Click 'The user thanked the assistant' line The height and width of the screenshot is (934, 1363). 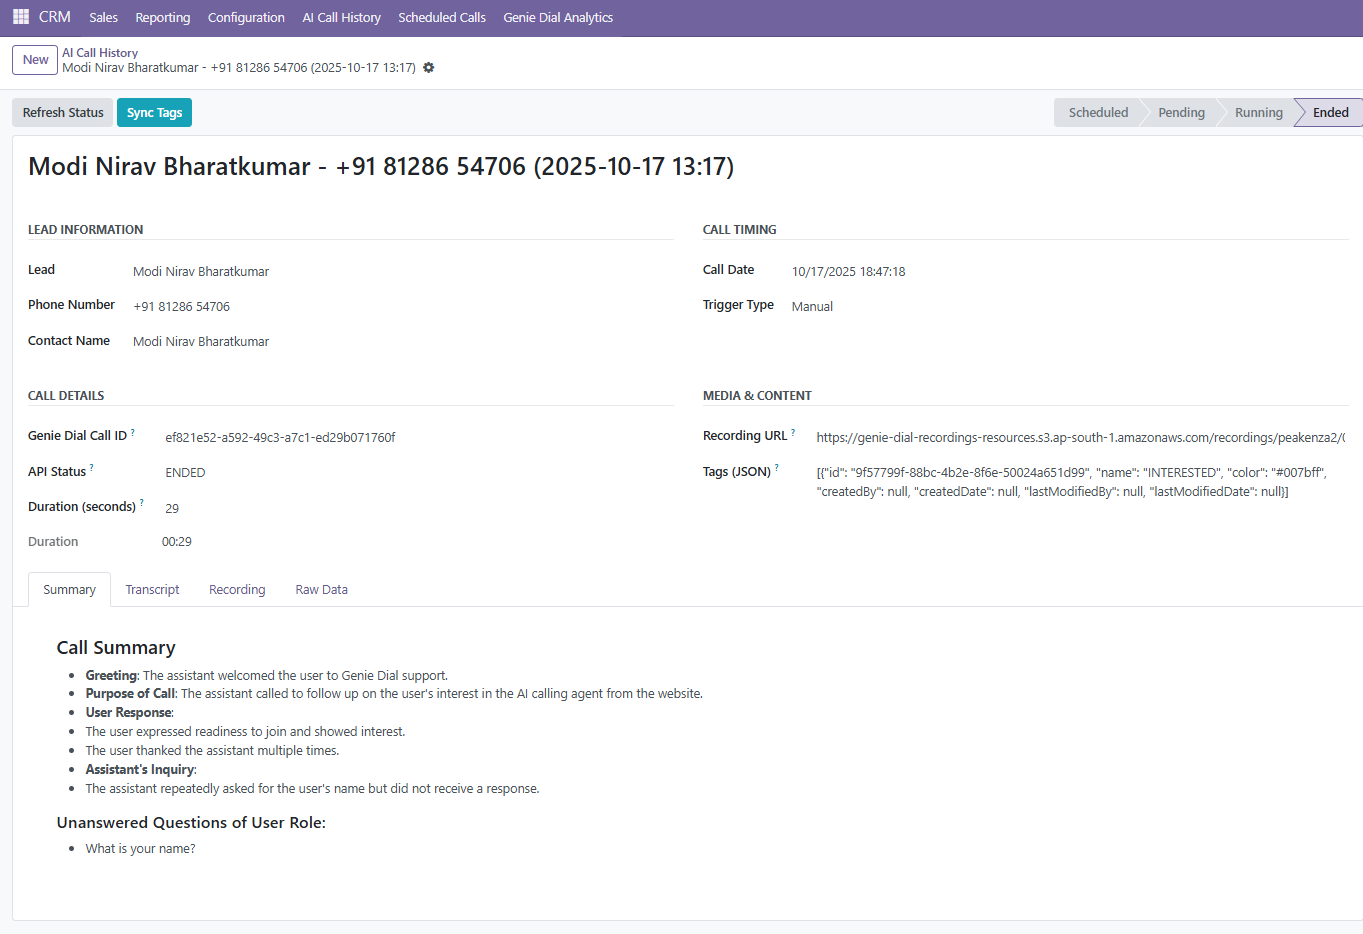(212, 751)
